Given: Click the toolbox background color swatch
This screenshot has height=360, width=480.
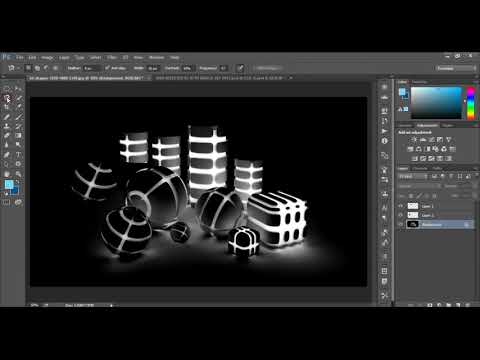Looking at the screenshot, I should (15, 190).
